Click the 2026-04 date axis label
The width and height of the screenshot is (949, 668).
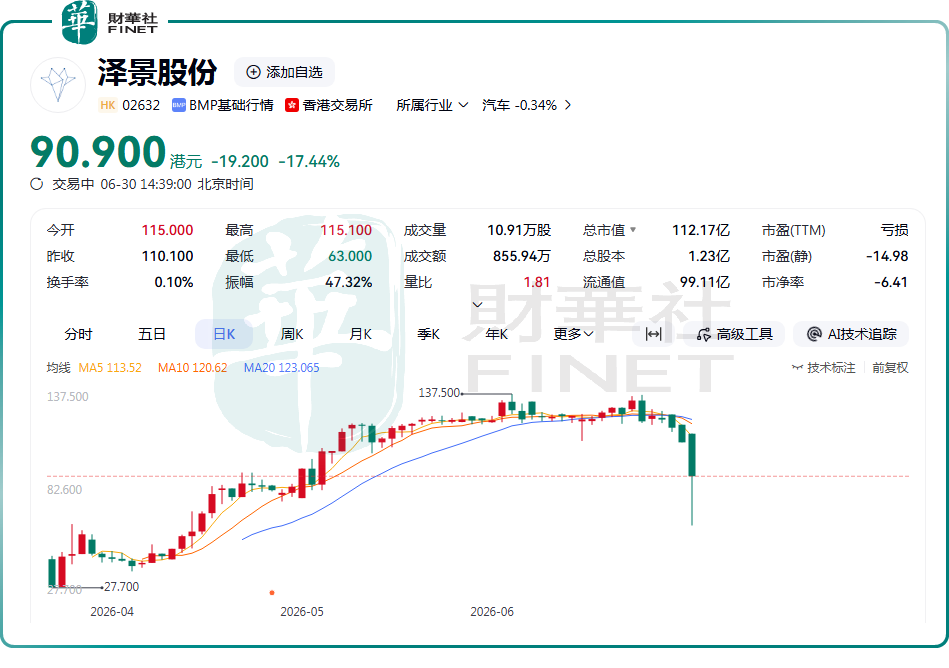[112, 612]
